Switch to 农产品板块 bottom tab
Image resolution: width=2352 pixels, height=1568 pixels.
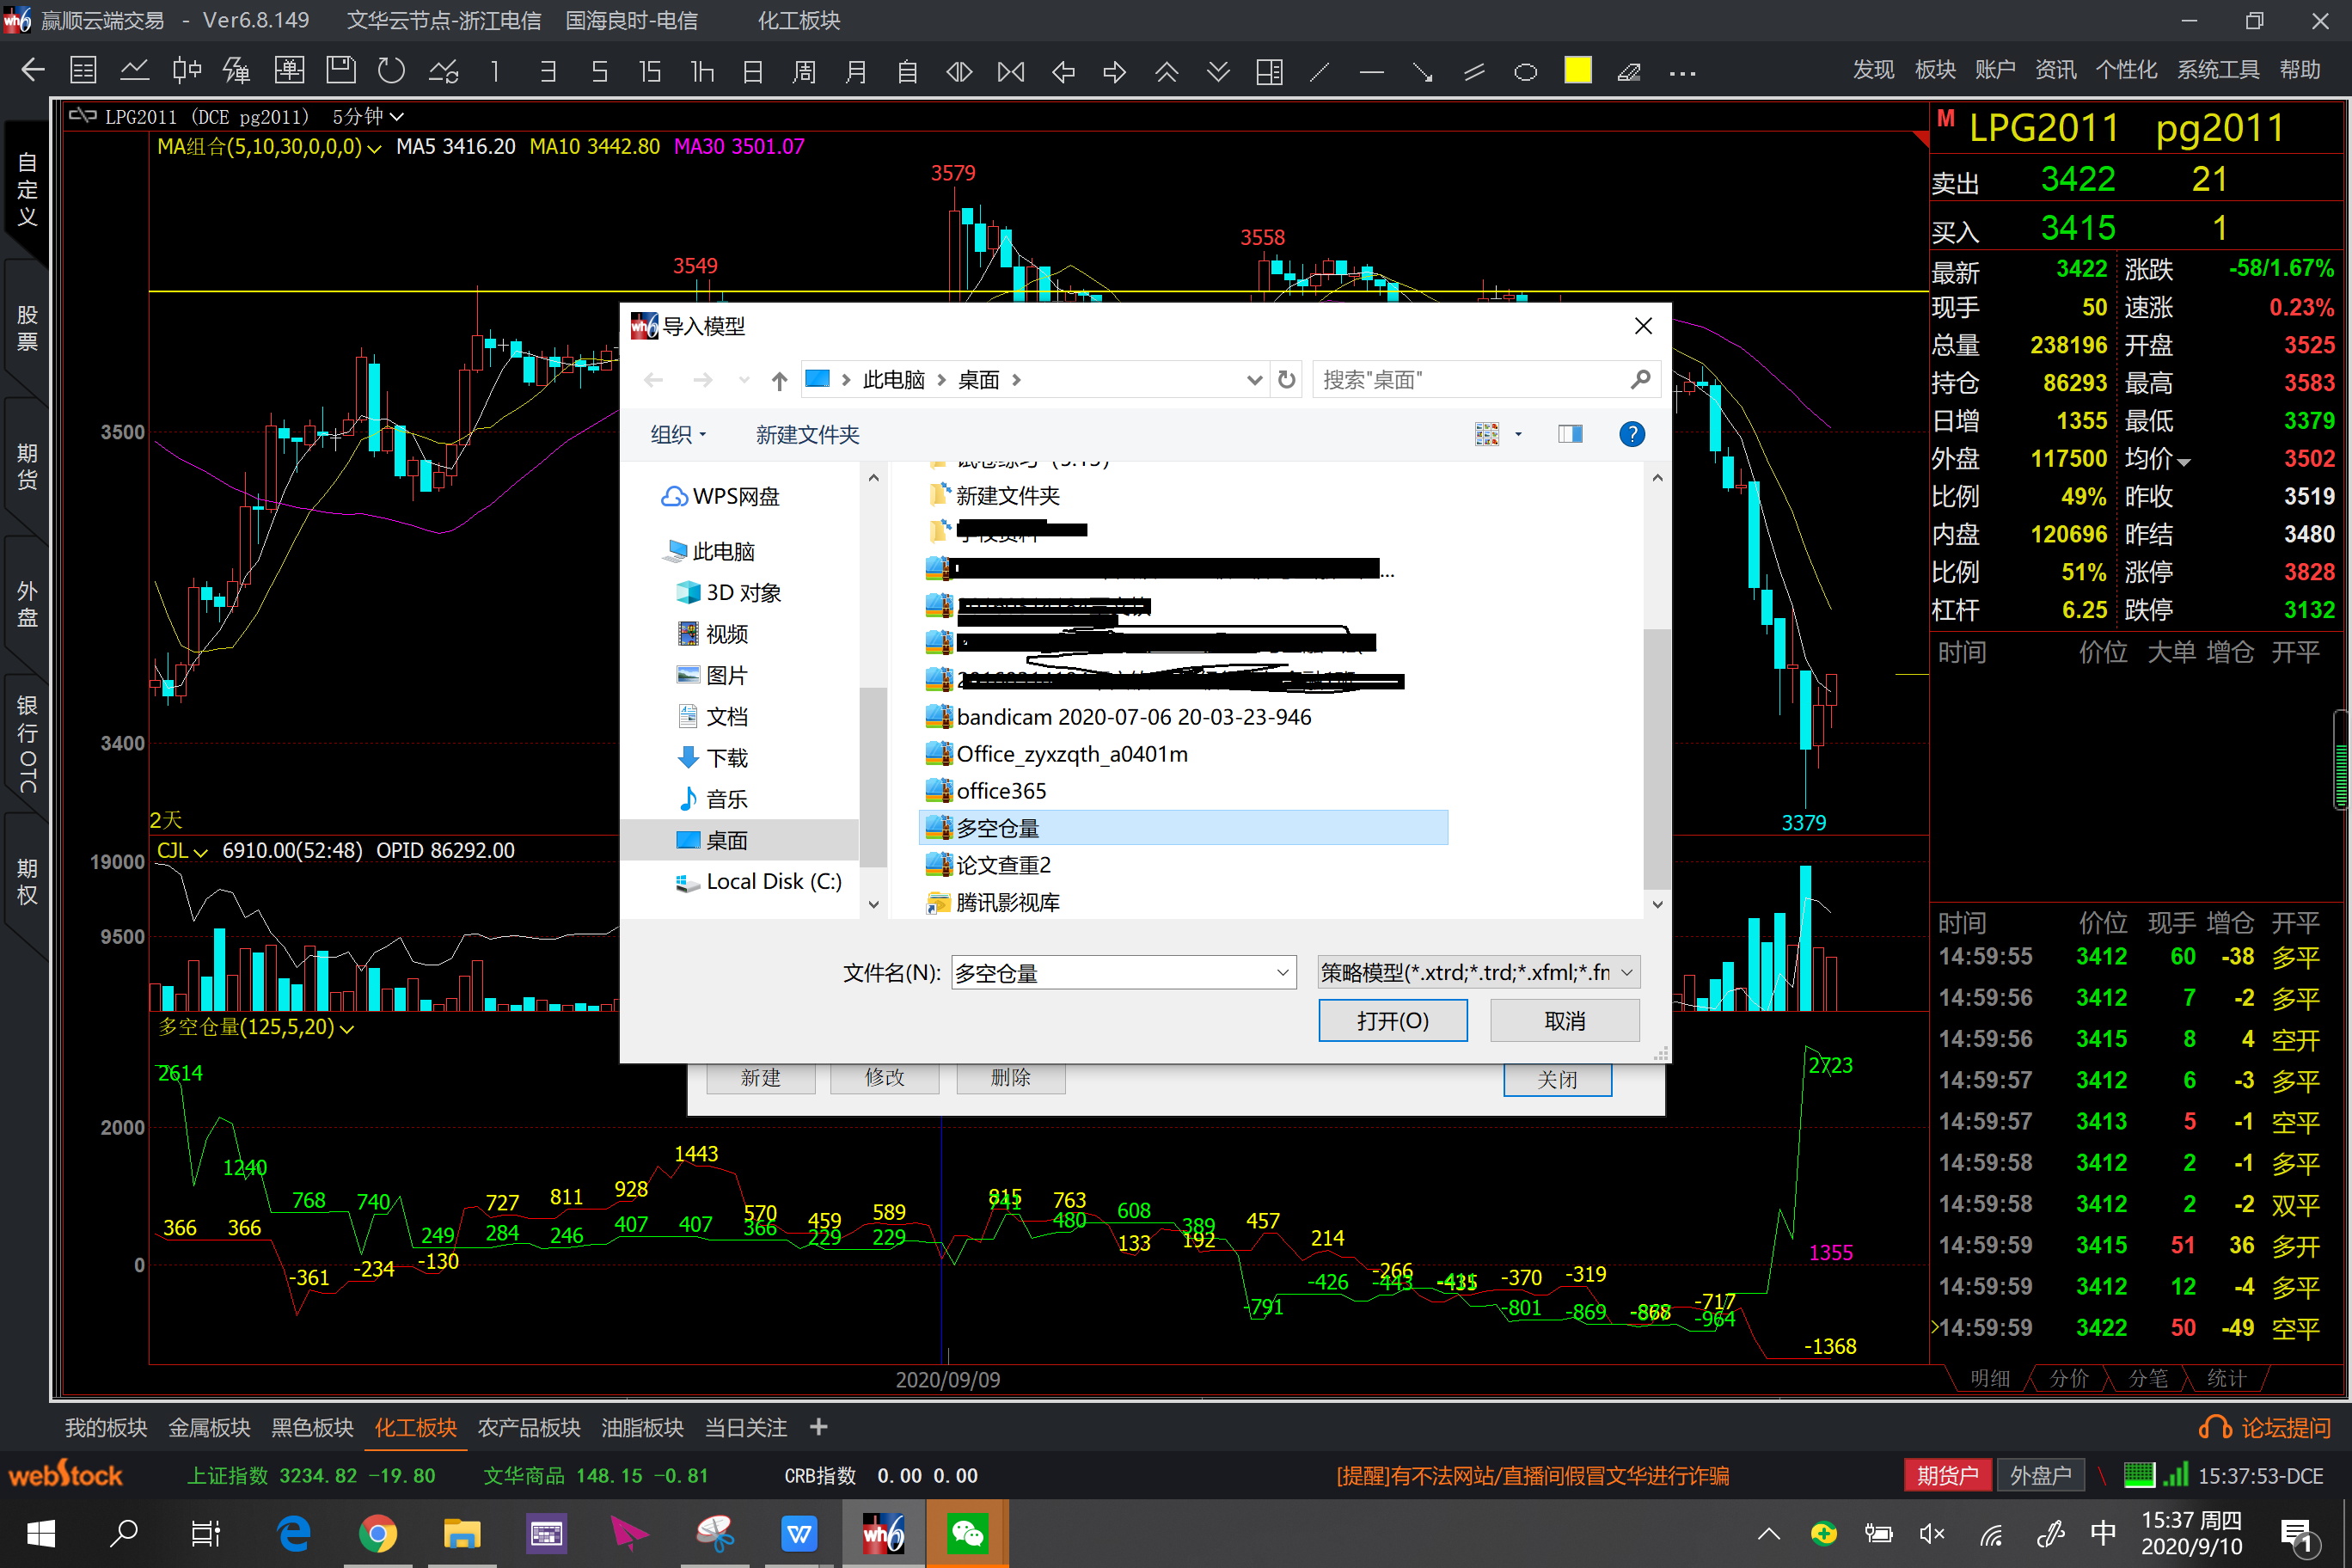click(x=529, y=1427)
